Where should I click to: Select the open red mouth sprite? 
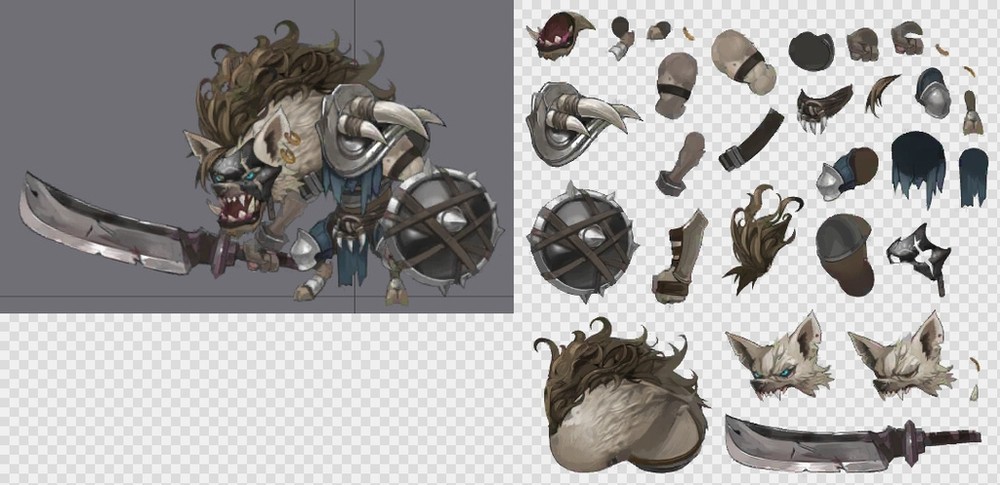(560, 37)
